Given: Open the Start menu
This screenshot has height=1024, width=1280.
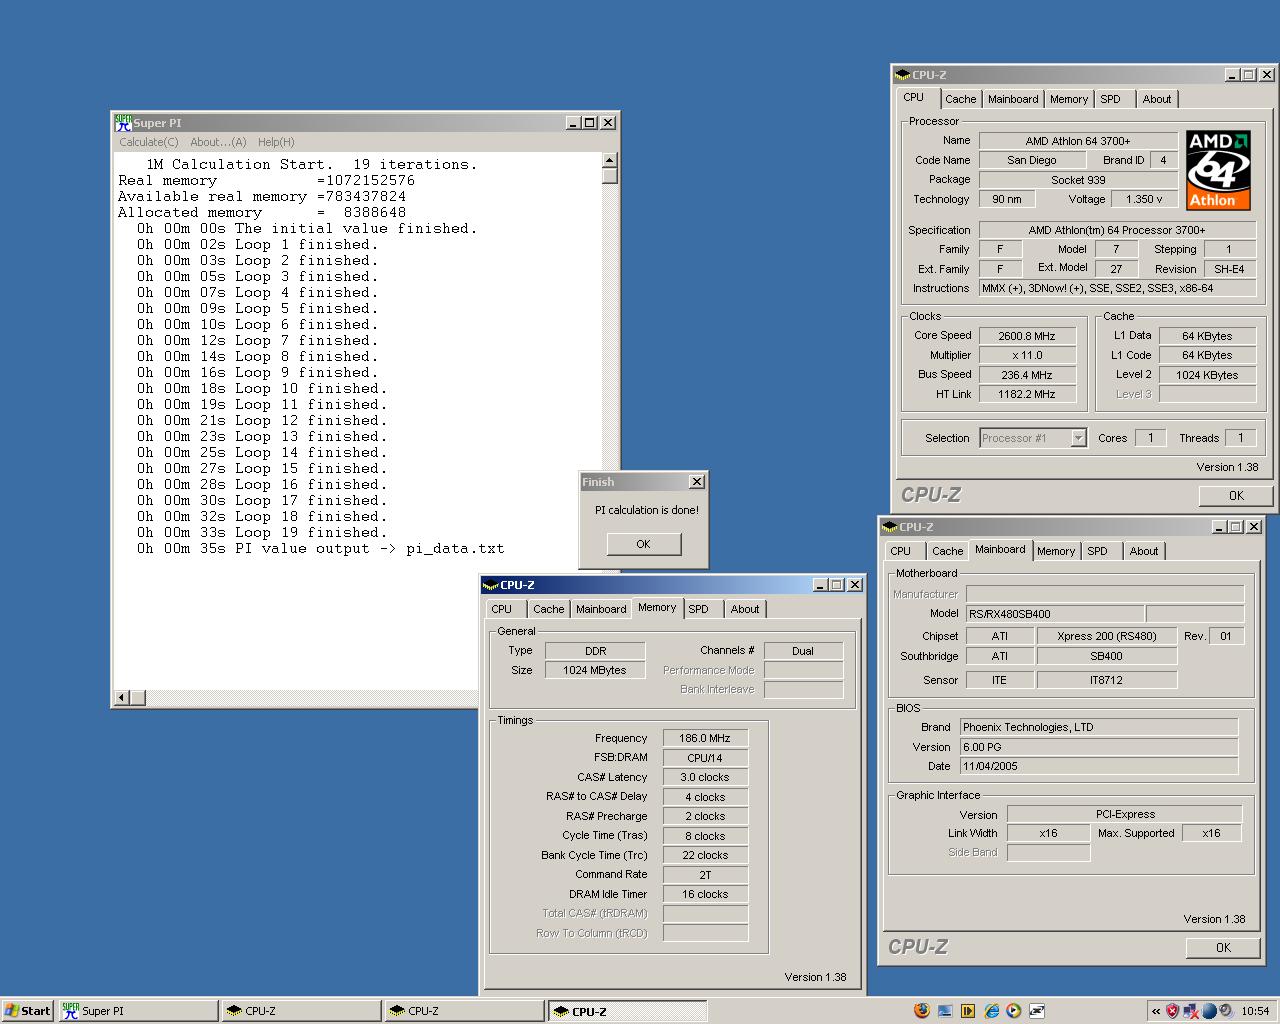Looking at the screenshot, I should point(27,1011).
